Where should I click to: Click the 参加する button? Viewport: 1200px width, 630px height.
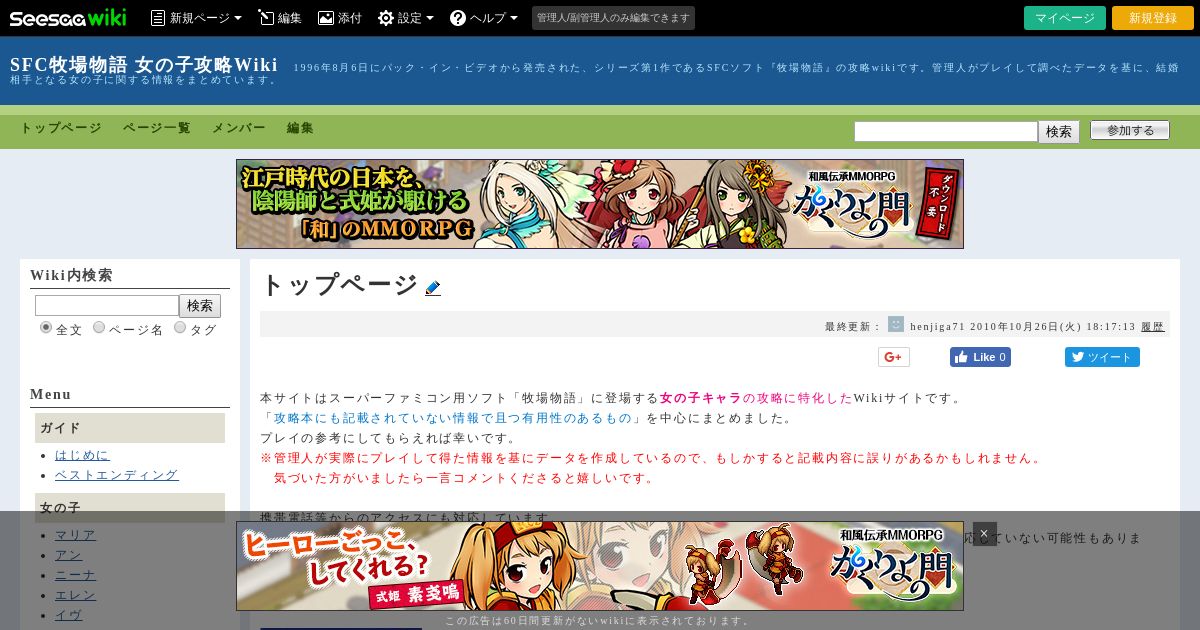1130,130
